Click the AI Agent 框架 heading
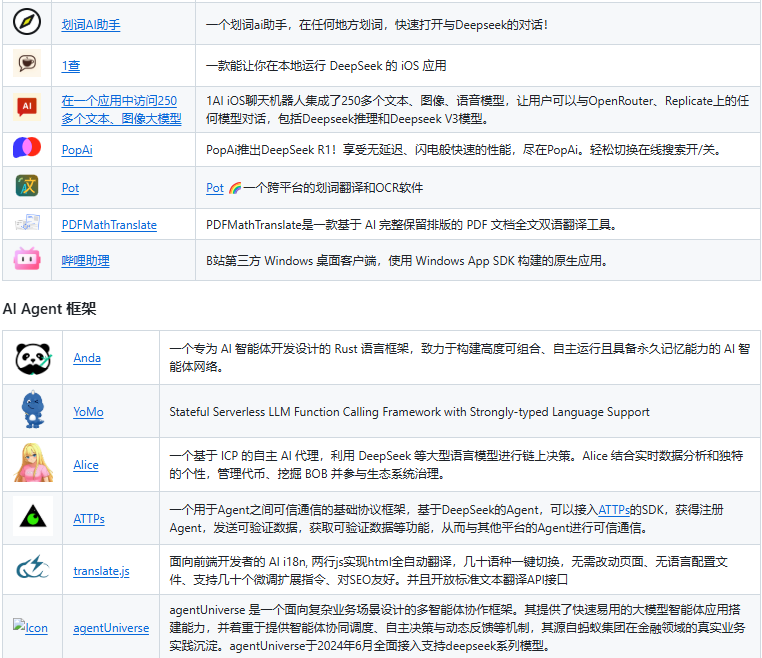The width and height of the screenshot is (762, 658). (50, 309)
